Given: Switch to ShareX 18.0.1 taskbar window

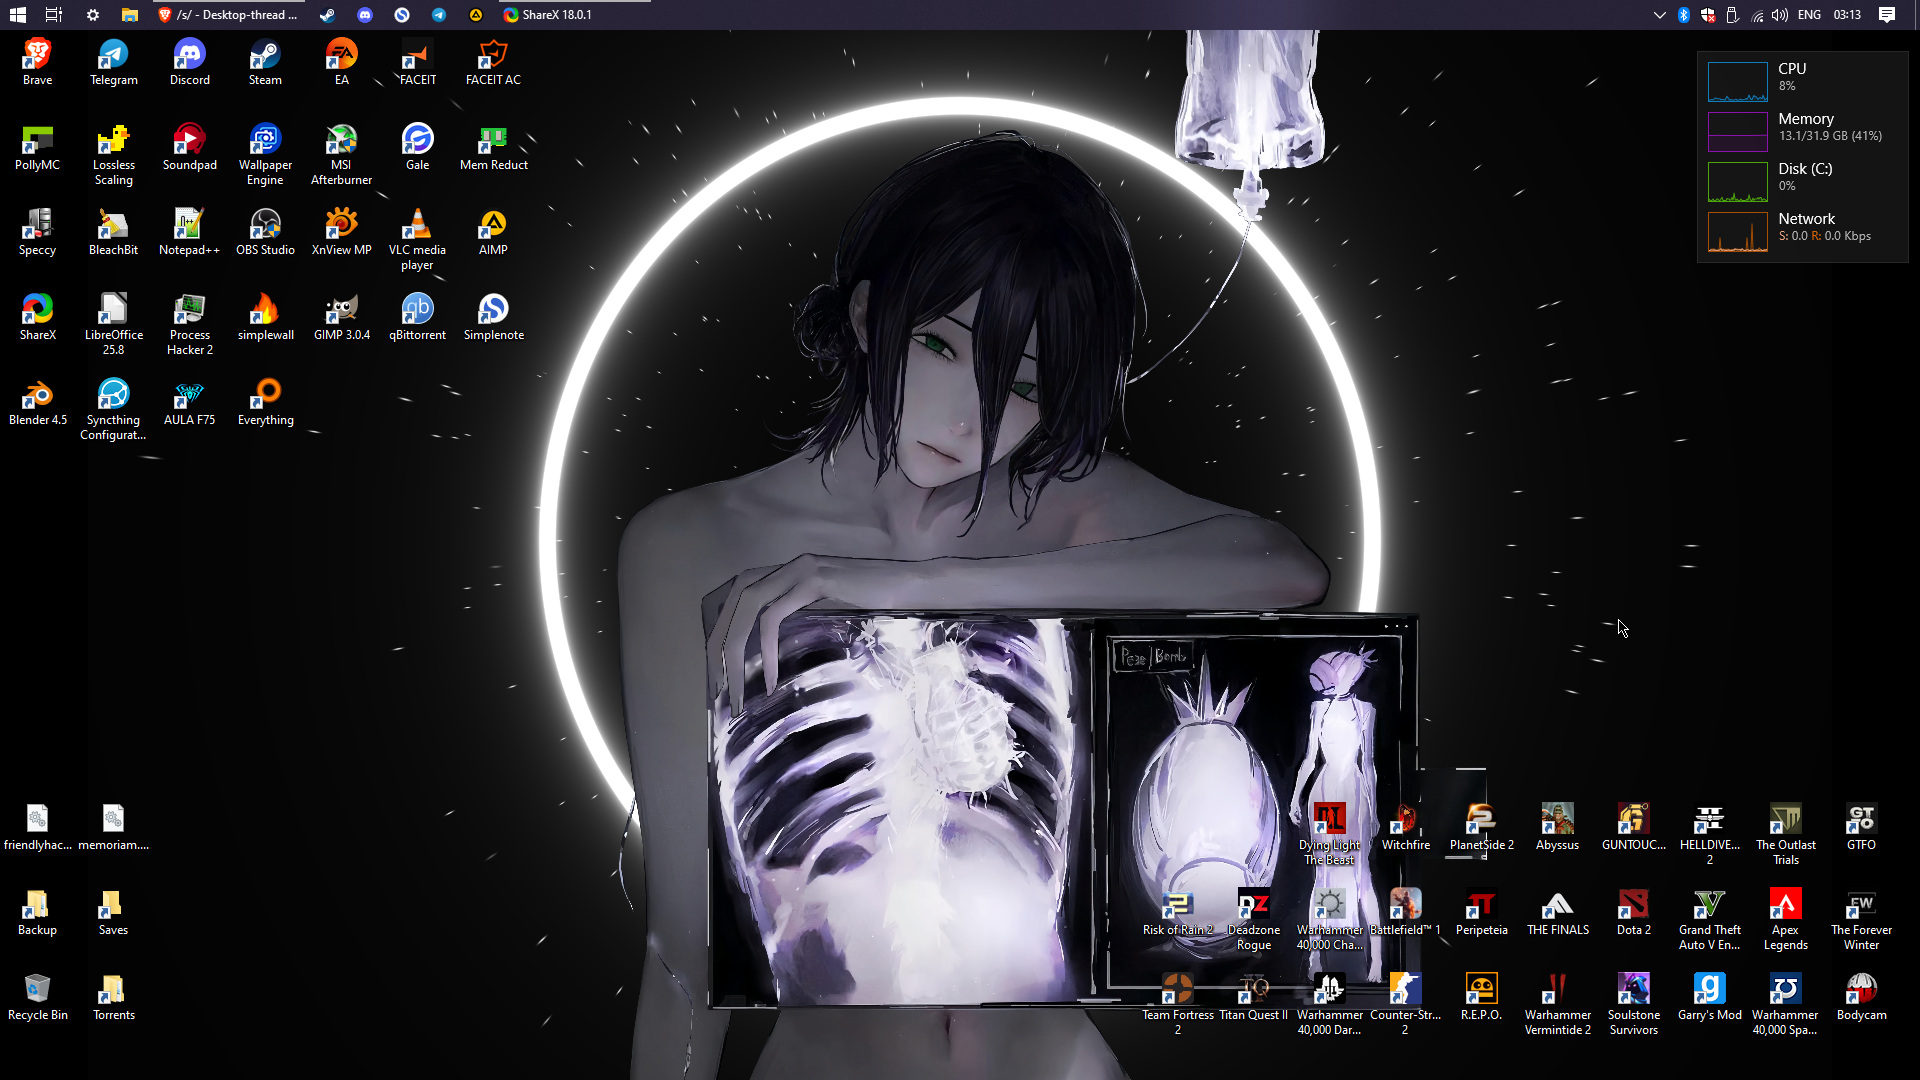Looking at the screenshot, I should click(548, 15).
